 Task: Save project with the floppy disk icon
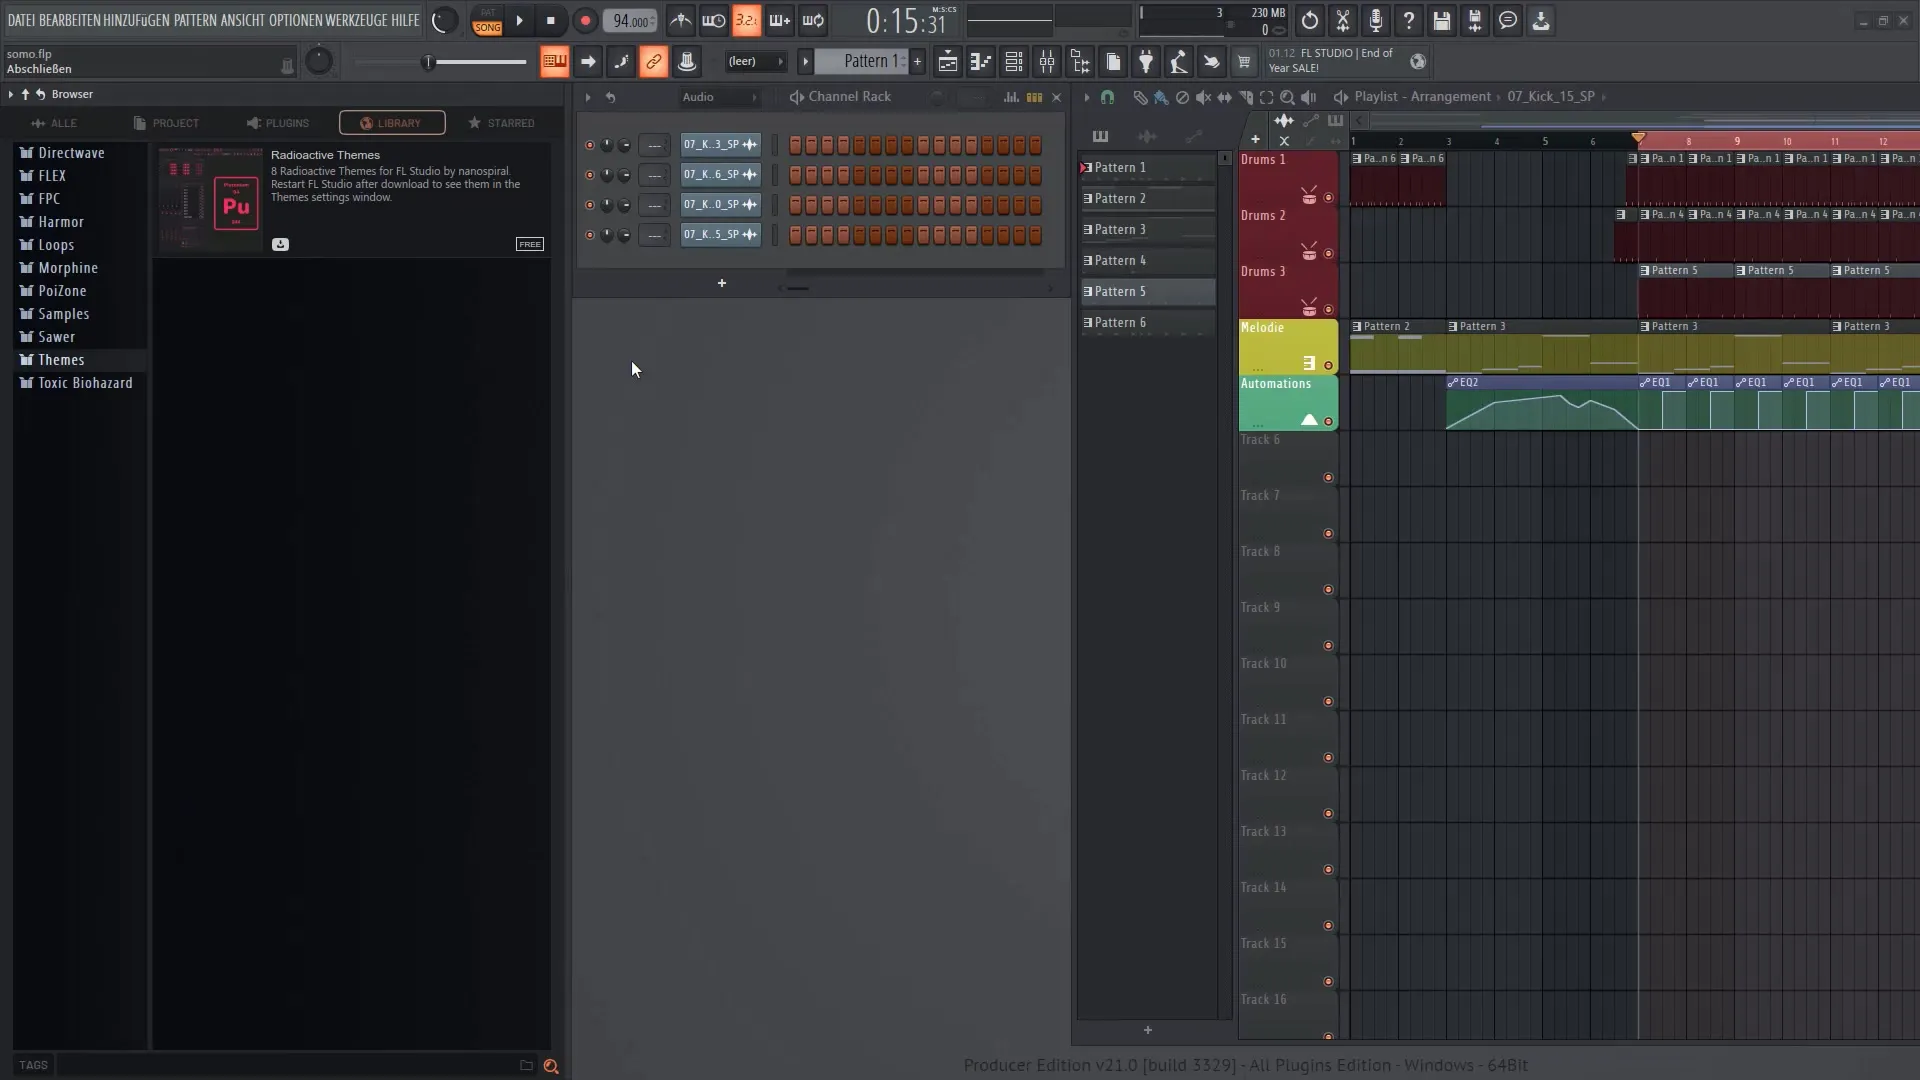(x=1442, y=21)
